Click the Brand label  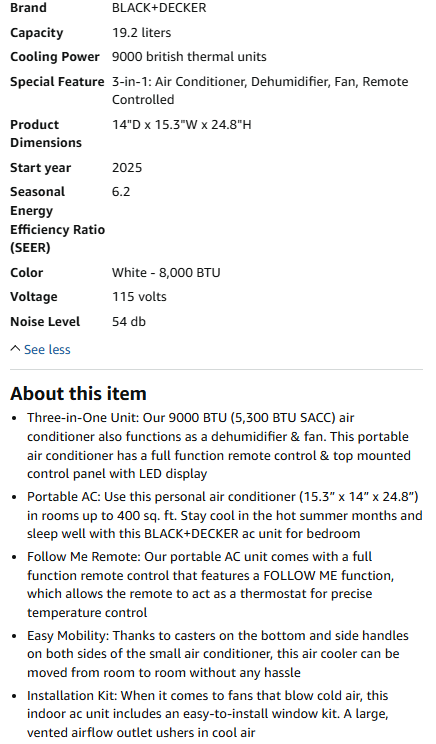[x=28, y=8]
